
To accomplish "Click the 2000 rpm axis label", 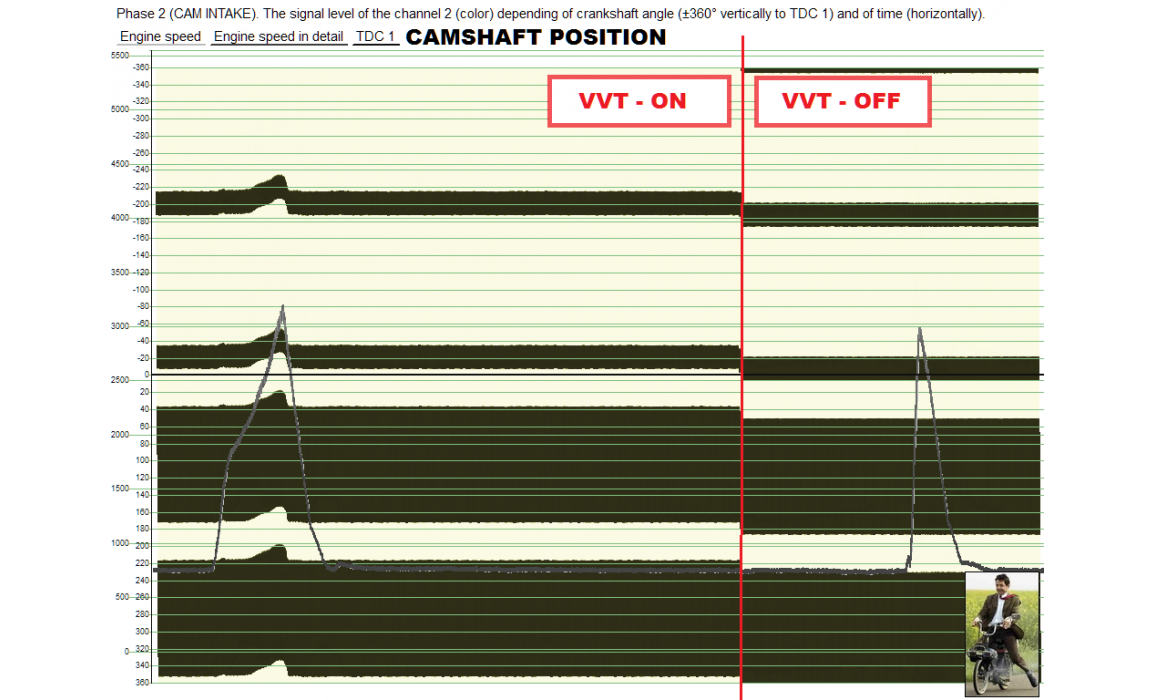I will [x=120, y=435].
